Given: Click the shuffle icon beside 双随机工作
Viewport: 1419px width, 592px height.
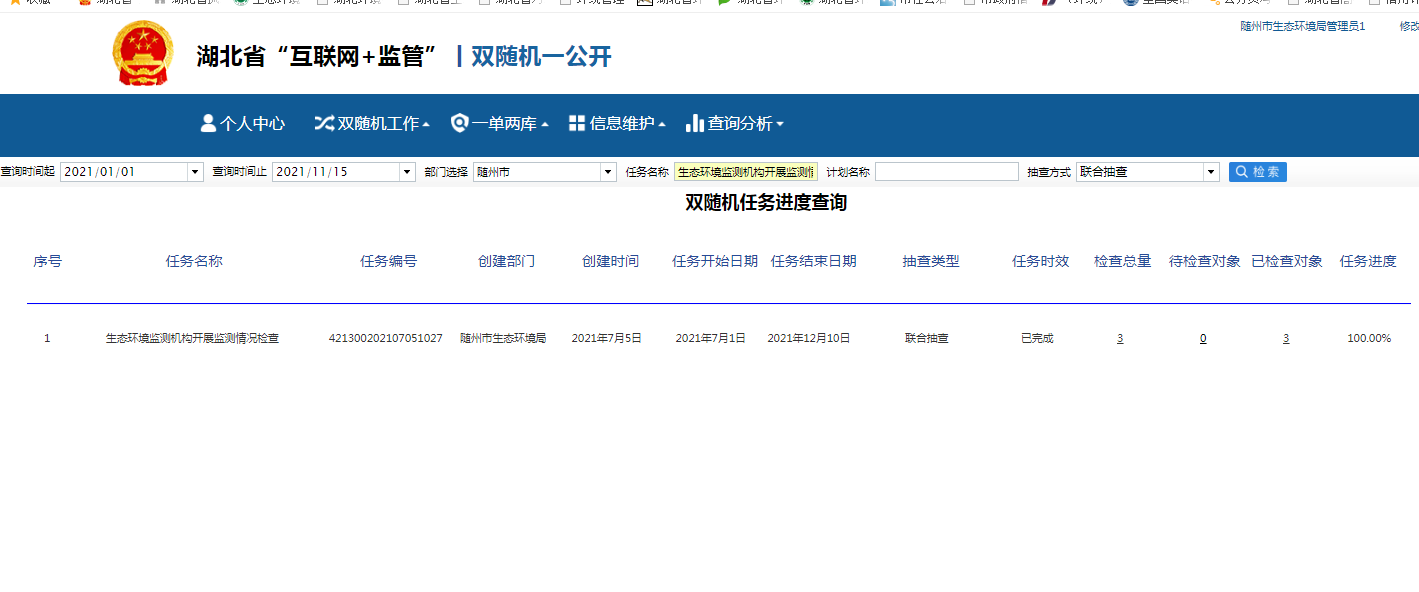Looking at the screenshot, I should click(x=324, y=123).
